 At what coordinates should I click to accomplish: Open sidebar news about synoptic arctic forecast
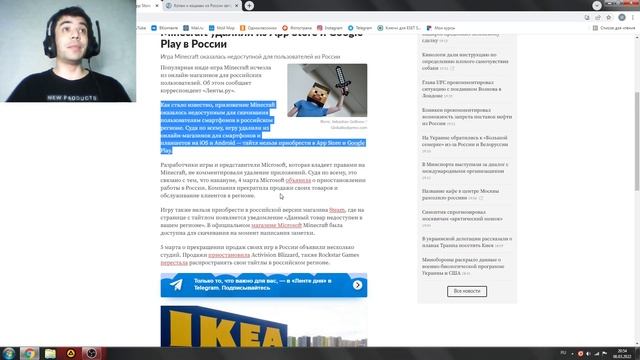point(462,218)
